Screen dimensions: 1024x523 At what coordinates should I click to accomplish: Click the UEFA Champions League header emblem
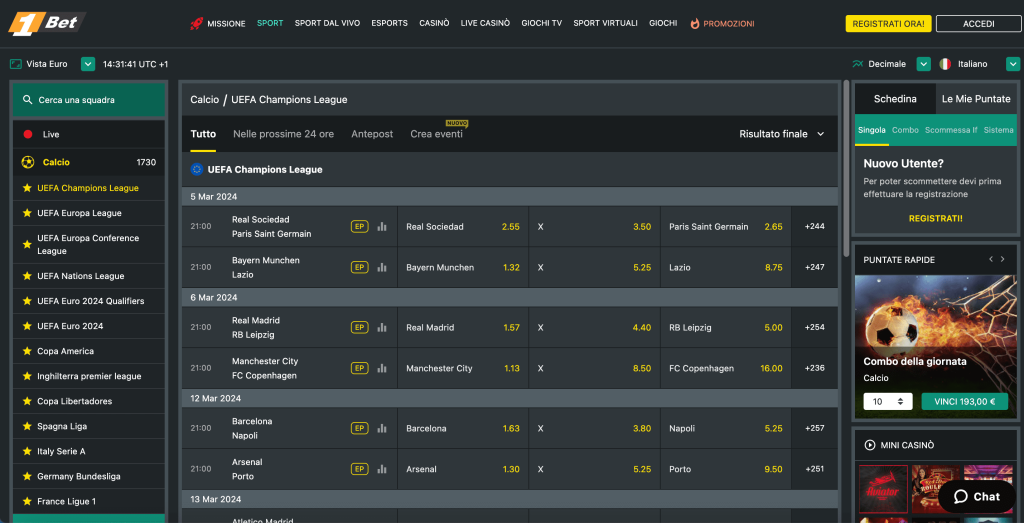pyautogui.click(x=197, y=169)
